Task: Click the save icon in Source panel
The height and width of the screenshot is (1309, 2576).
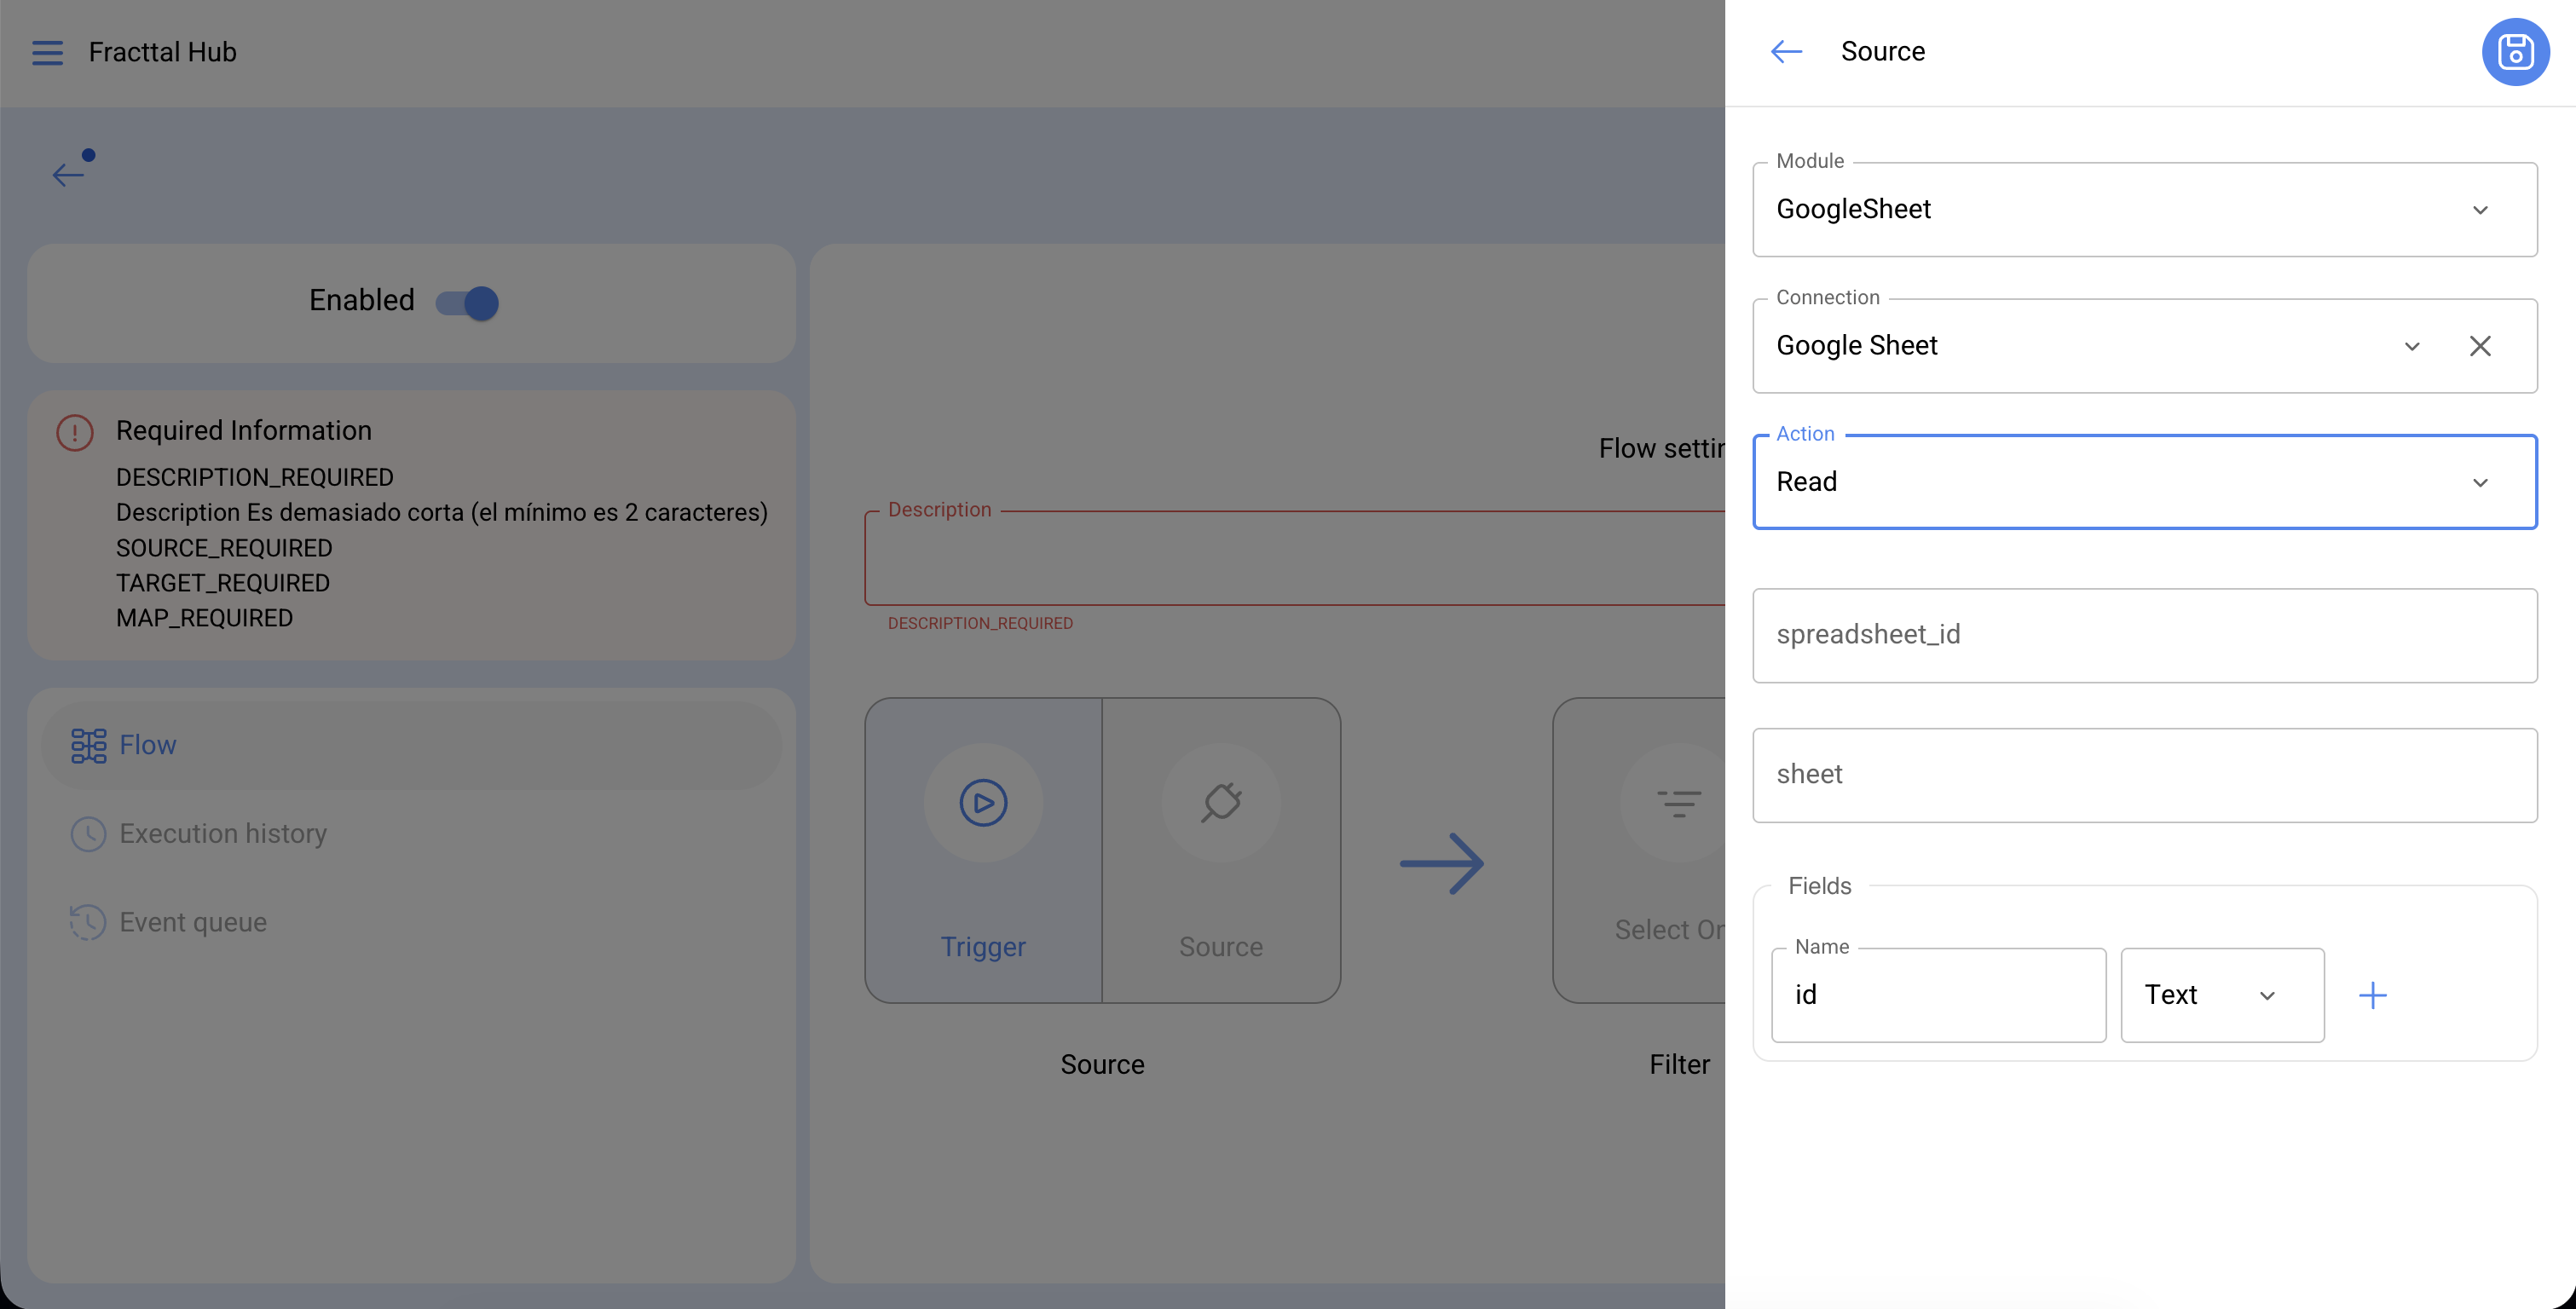Action: click(2514, 52)
